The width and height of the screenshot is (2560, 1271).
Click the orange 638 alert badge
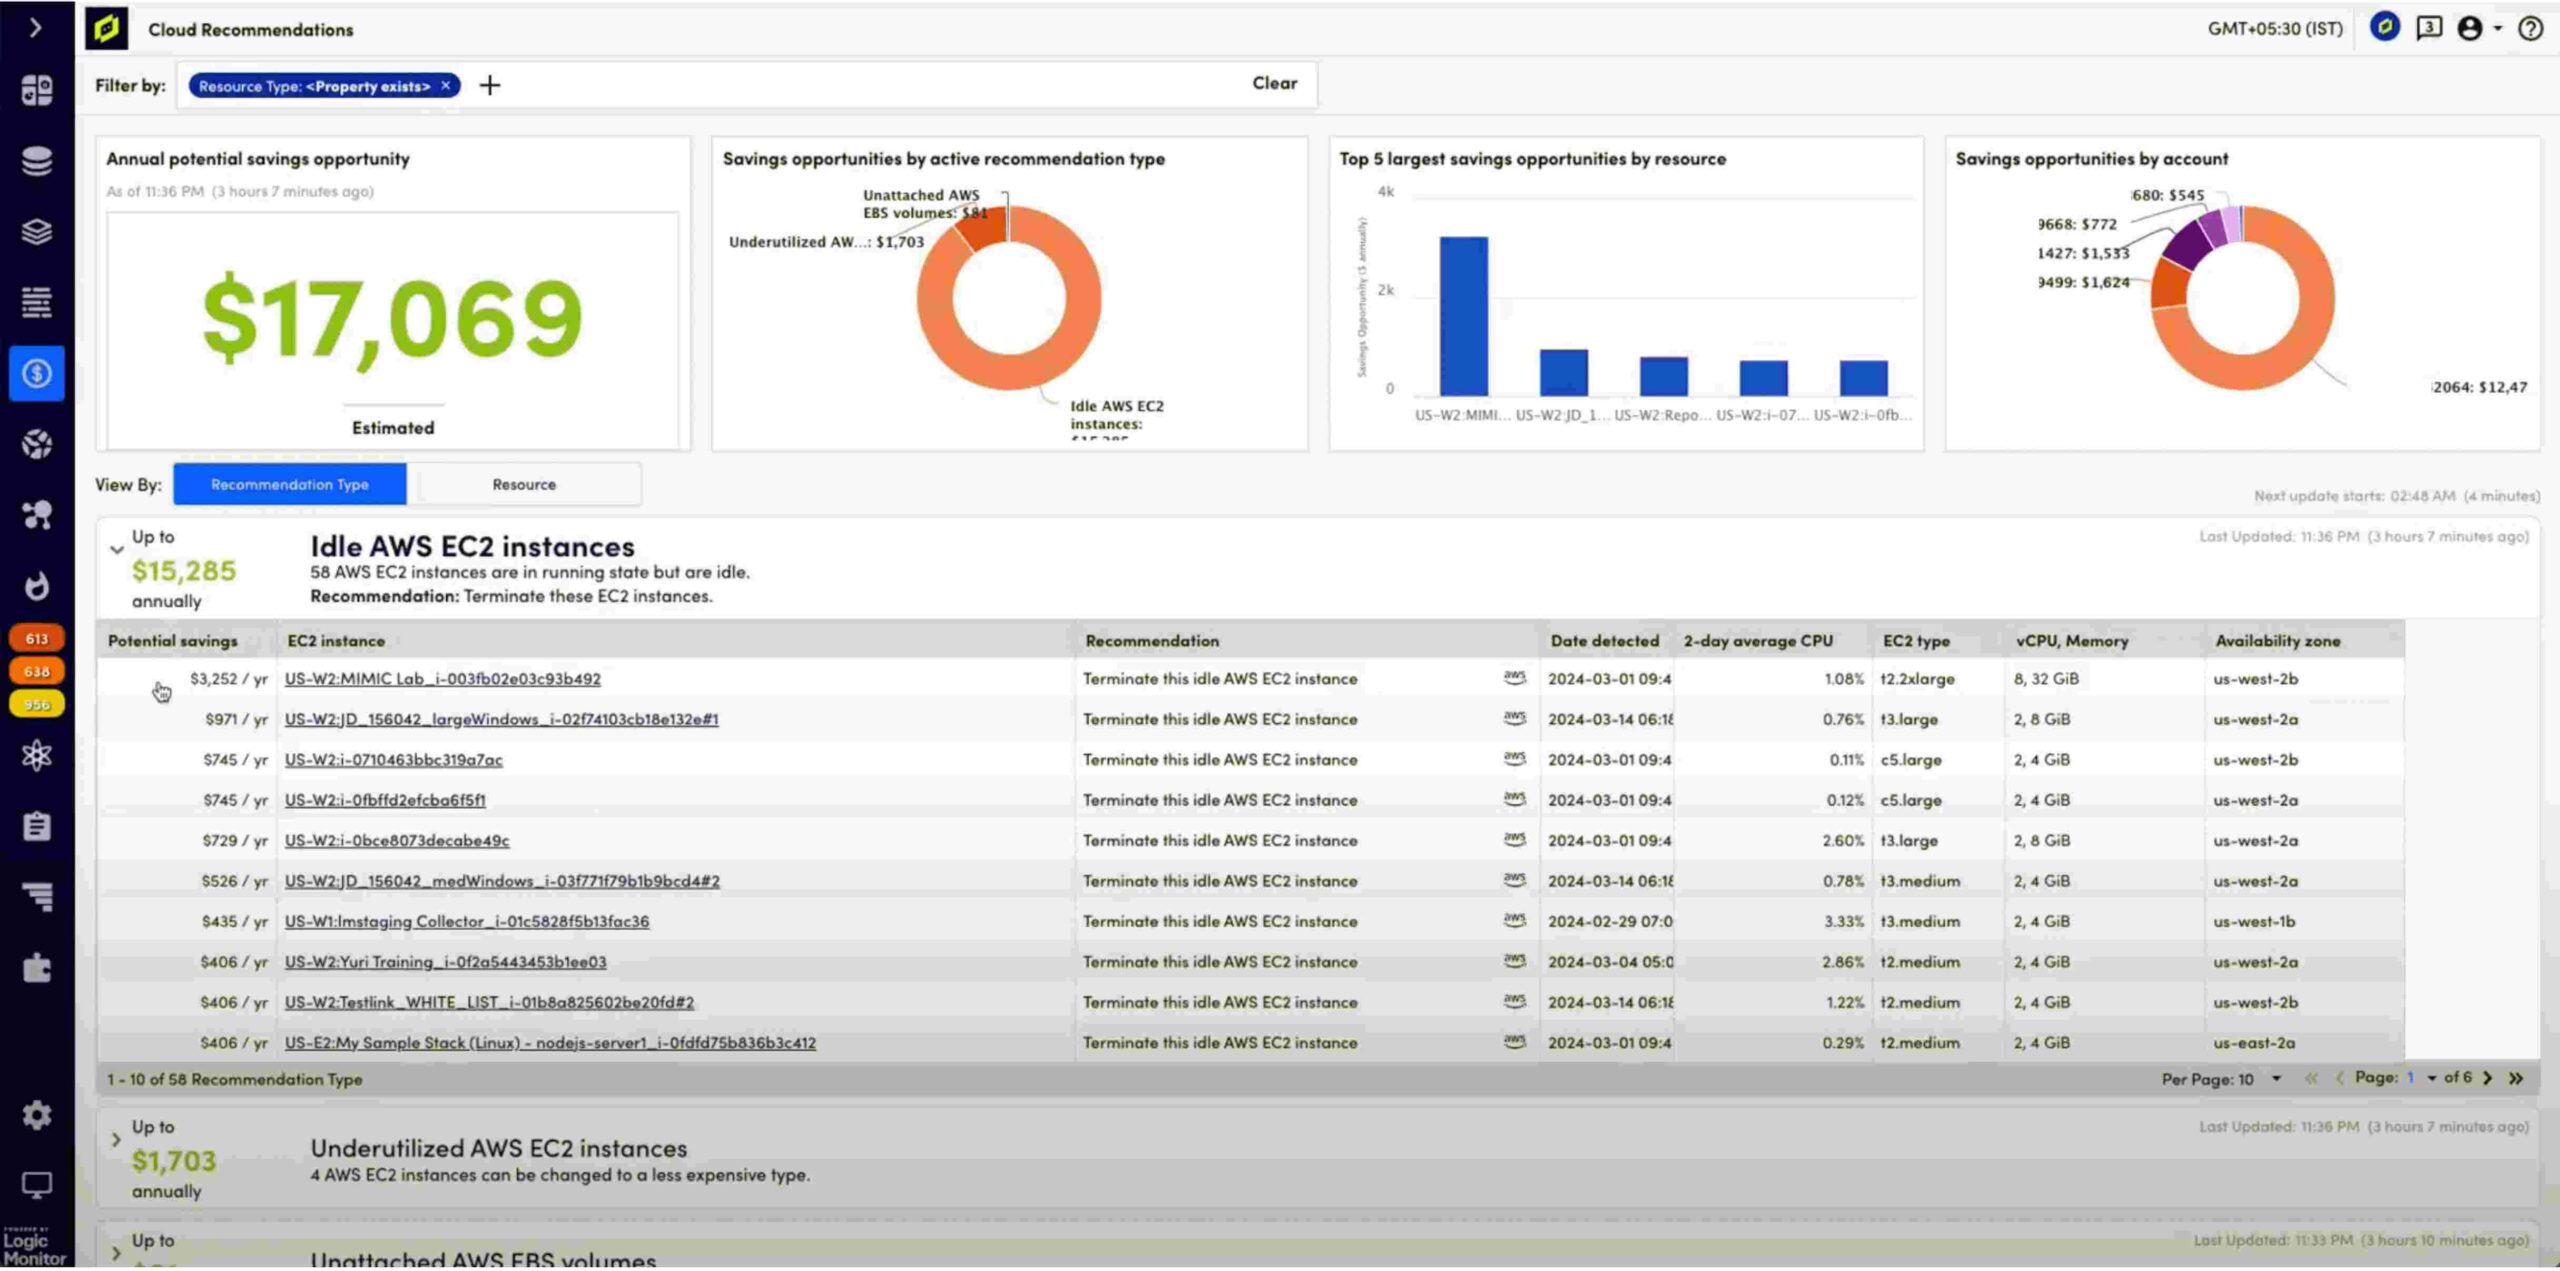click(x=37, y=671)
